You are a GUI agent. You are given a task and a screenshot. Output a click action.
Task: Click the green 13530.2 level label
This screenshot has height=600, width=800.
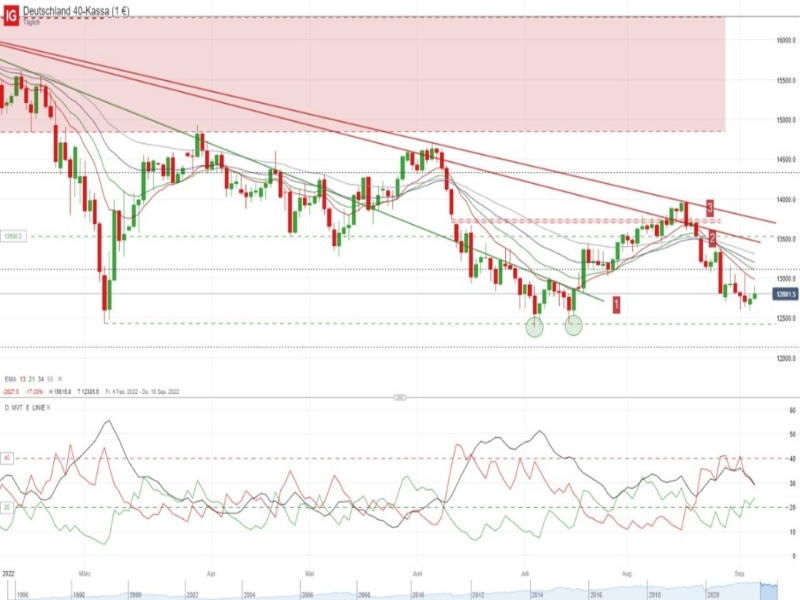13,236
